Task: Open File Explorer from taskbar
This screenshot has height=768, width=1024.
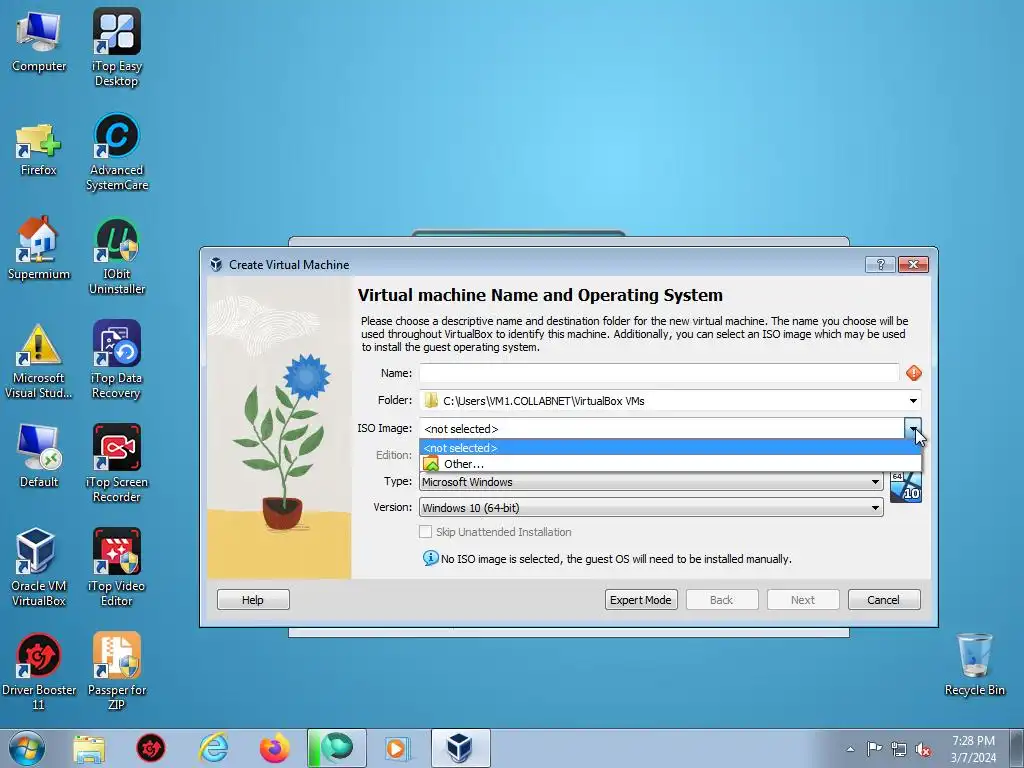Action: [x=89, y=748]
